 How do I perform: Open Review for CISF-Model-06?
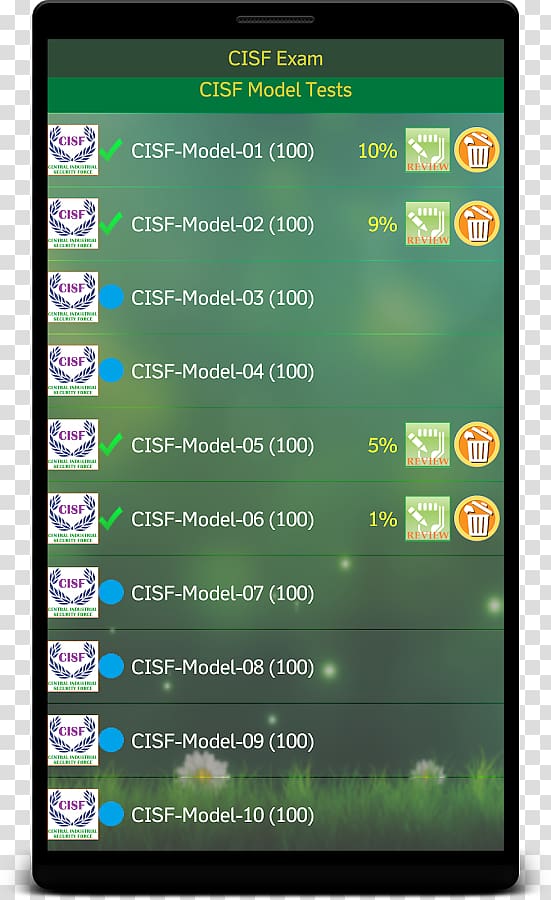point(428,519)
